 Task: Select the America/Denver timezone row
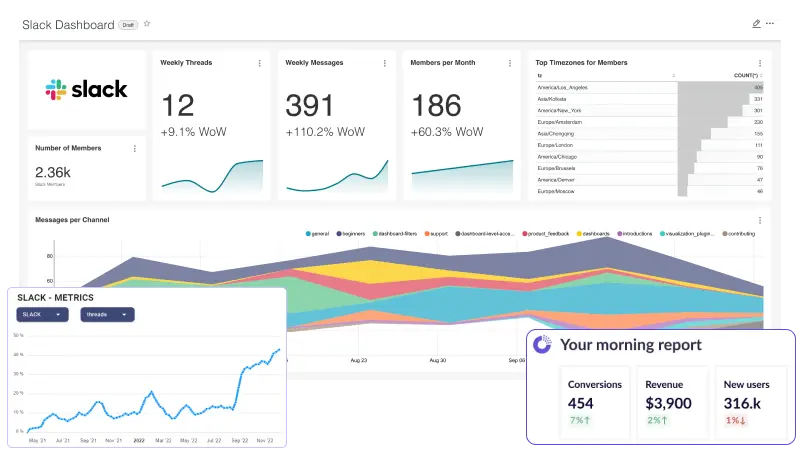click(x=650, y=180)
